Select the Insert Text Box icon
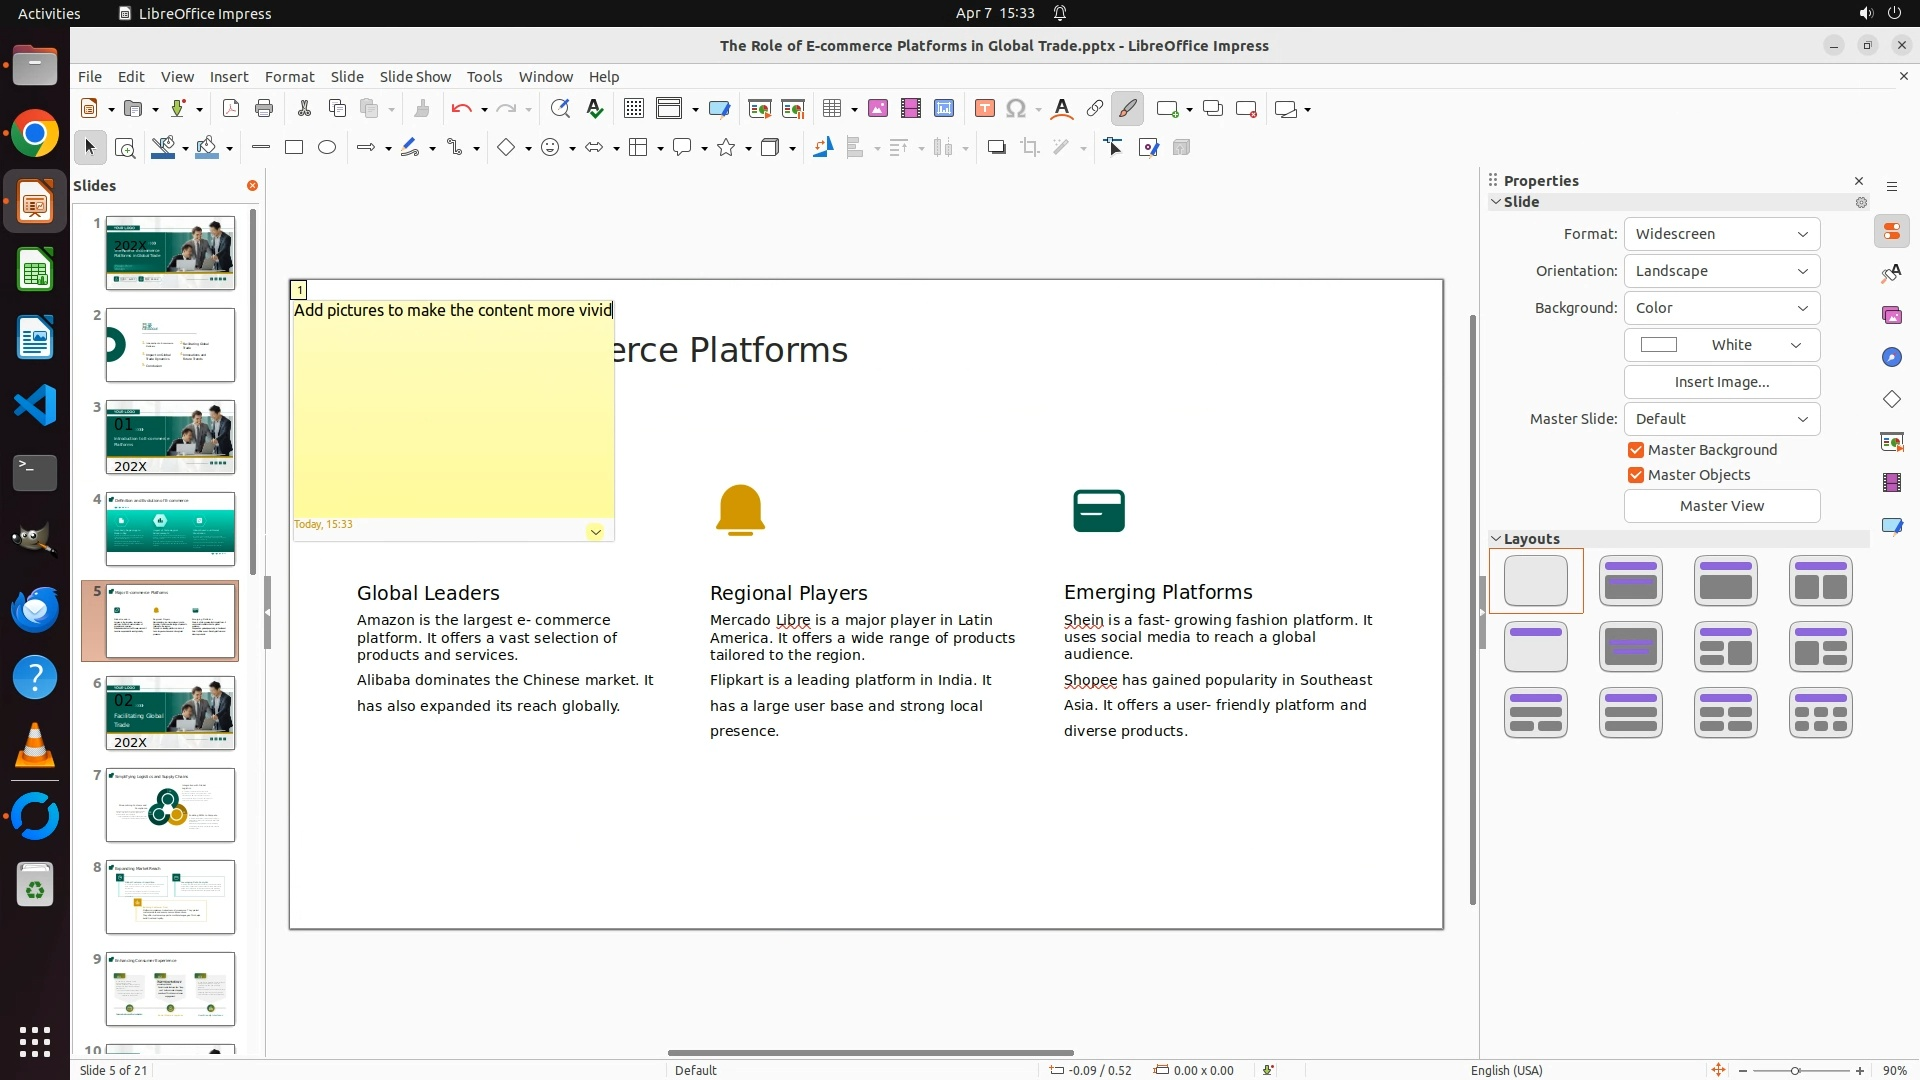Image resolution: width=1920 pixels, height=1080 pixels. [x=984, y=109]
